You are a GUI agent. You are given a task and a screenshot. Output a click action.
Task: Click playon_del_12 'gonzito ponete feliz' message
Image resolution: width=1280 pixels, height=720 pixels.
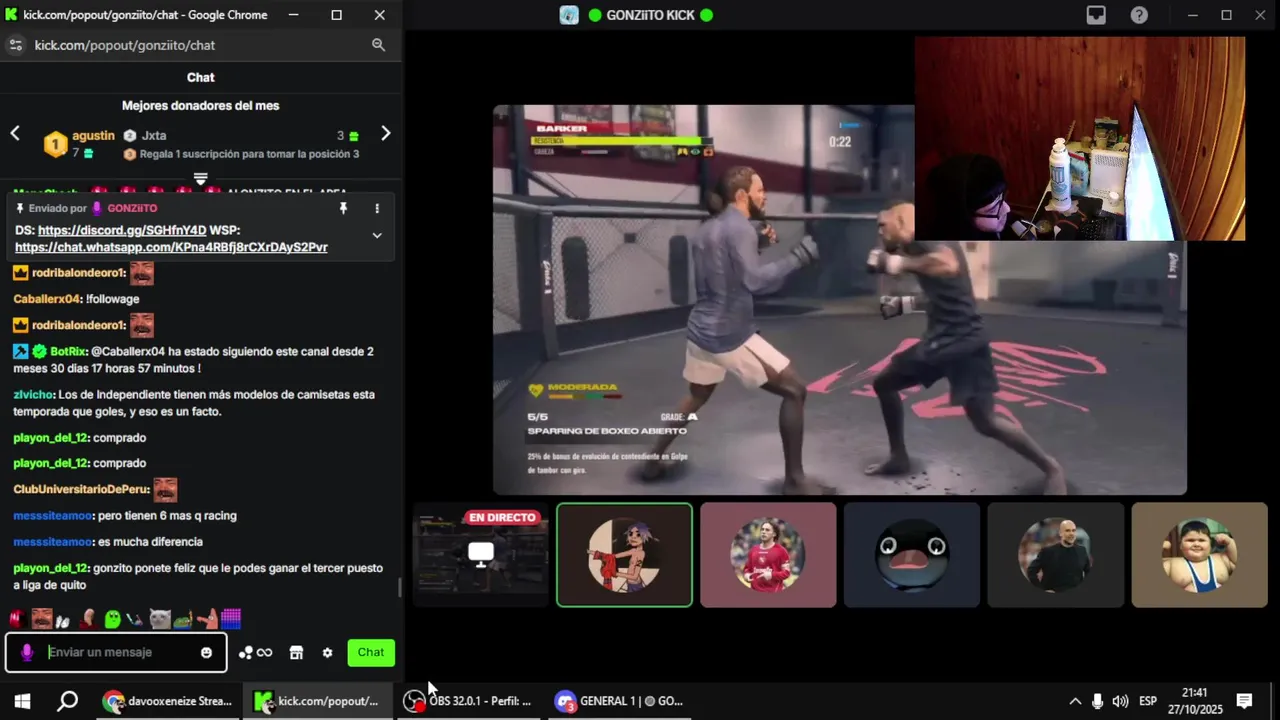click(198, 575)
